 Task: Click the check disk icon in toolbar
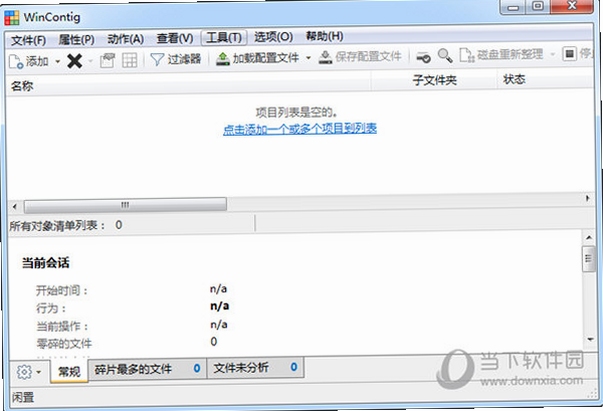point(423,57)
